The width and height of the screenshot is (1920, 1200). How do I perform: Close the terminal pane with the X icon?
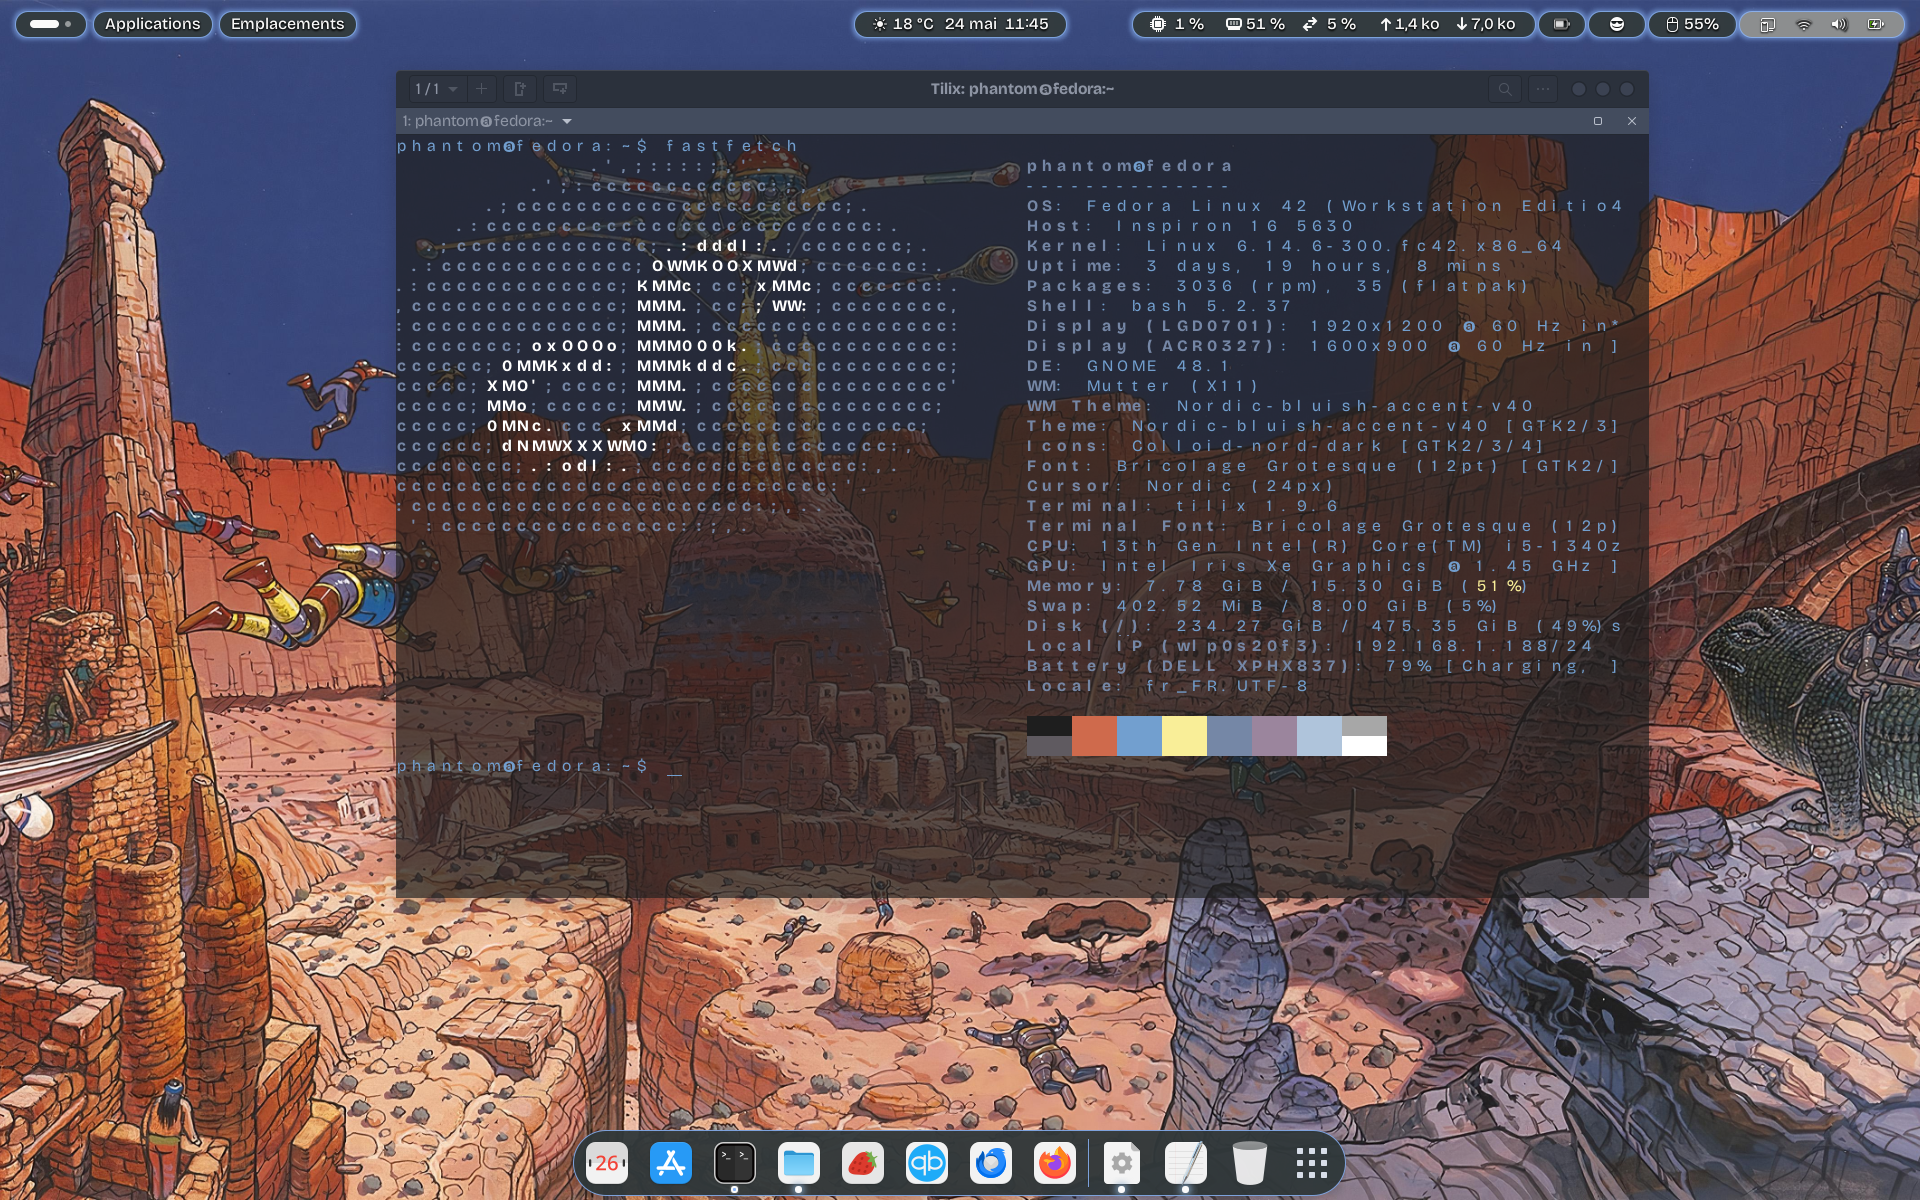coord(1632,121)
